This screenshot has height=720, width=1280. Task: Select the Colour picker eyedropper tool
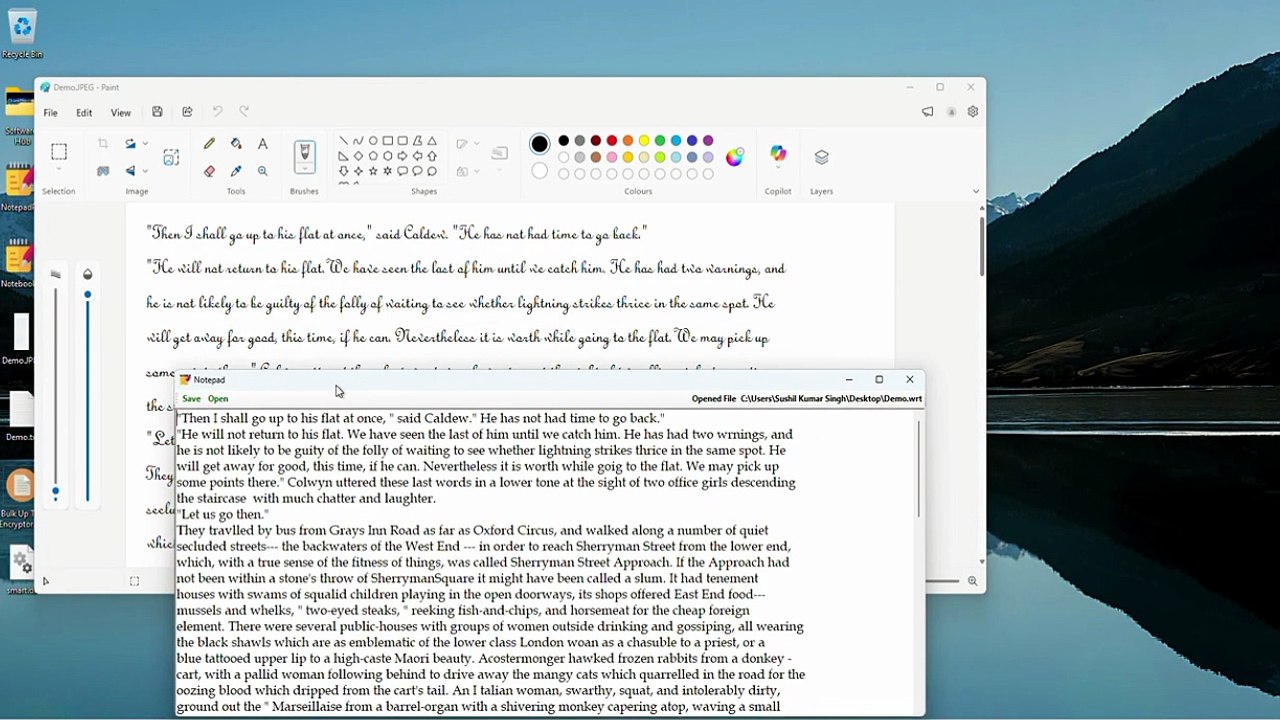point(236,171)
